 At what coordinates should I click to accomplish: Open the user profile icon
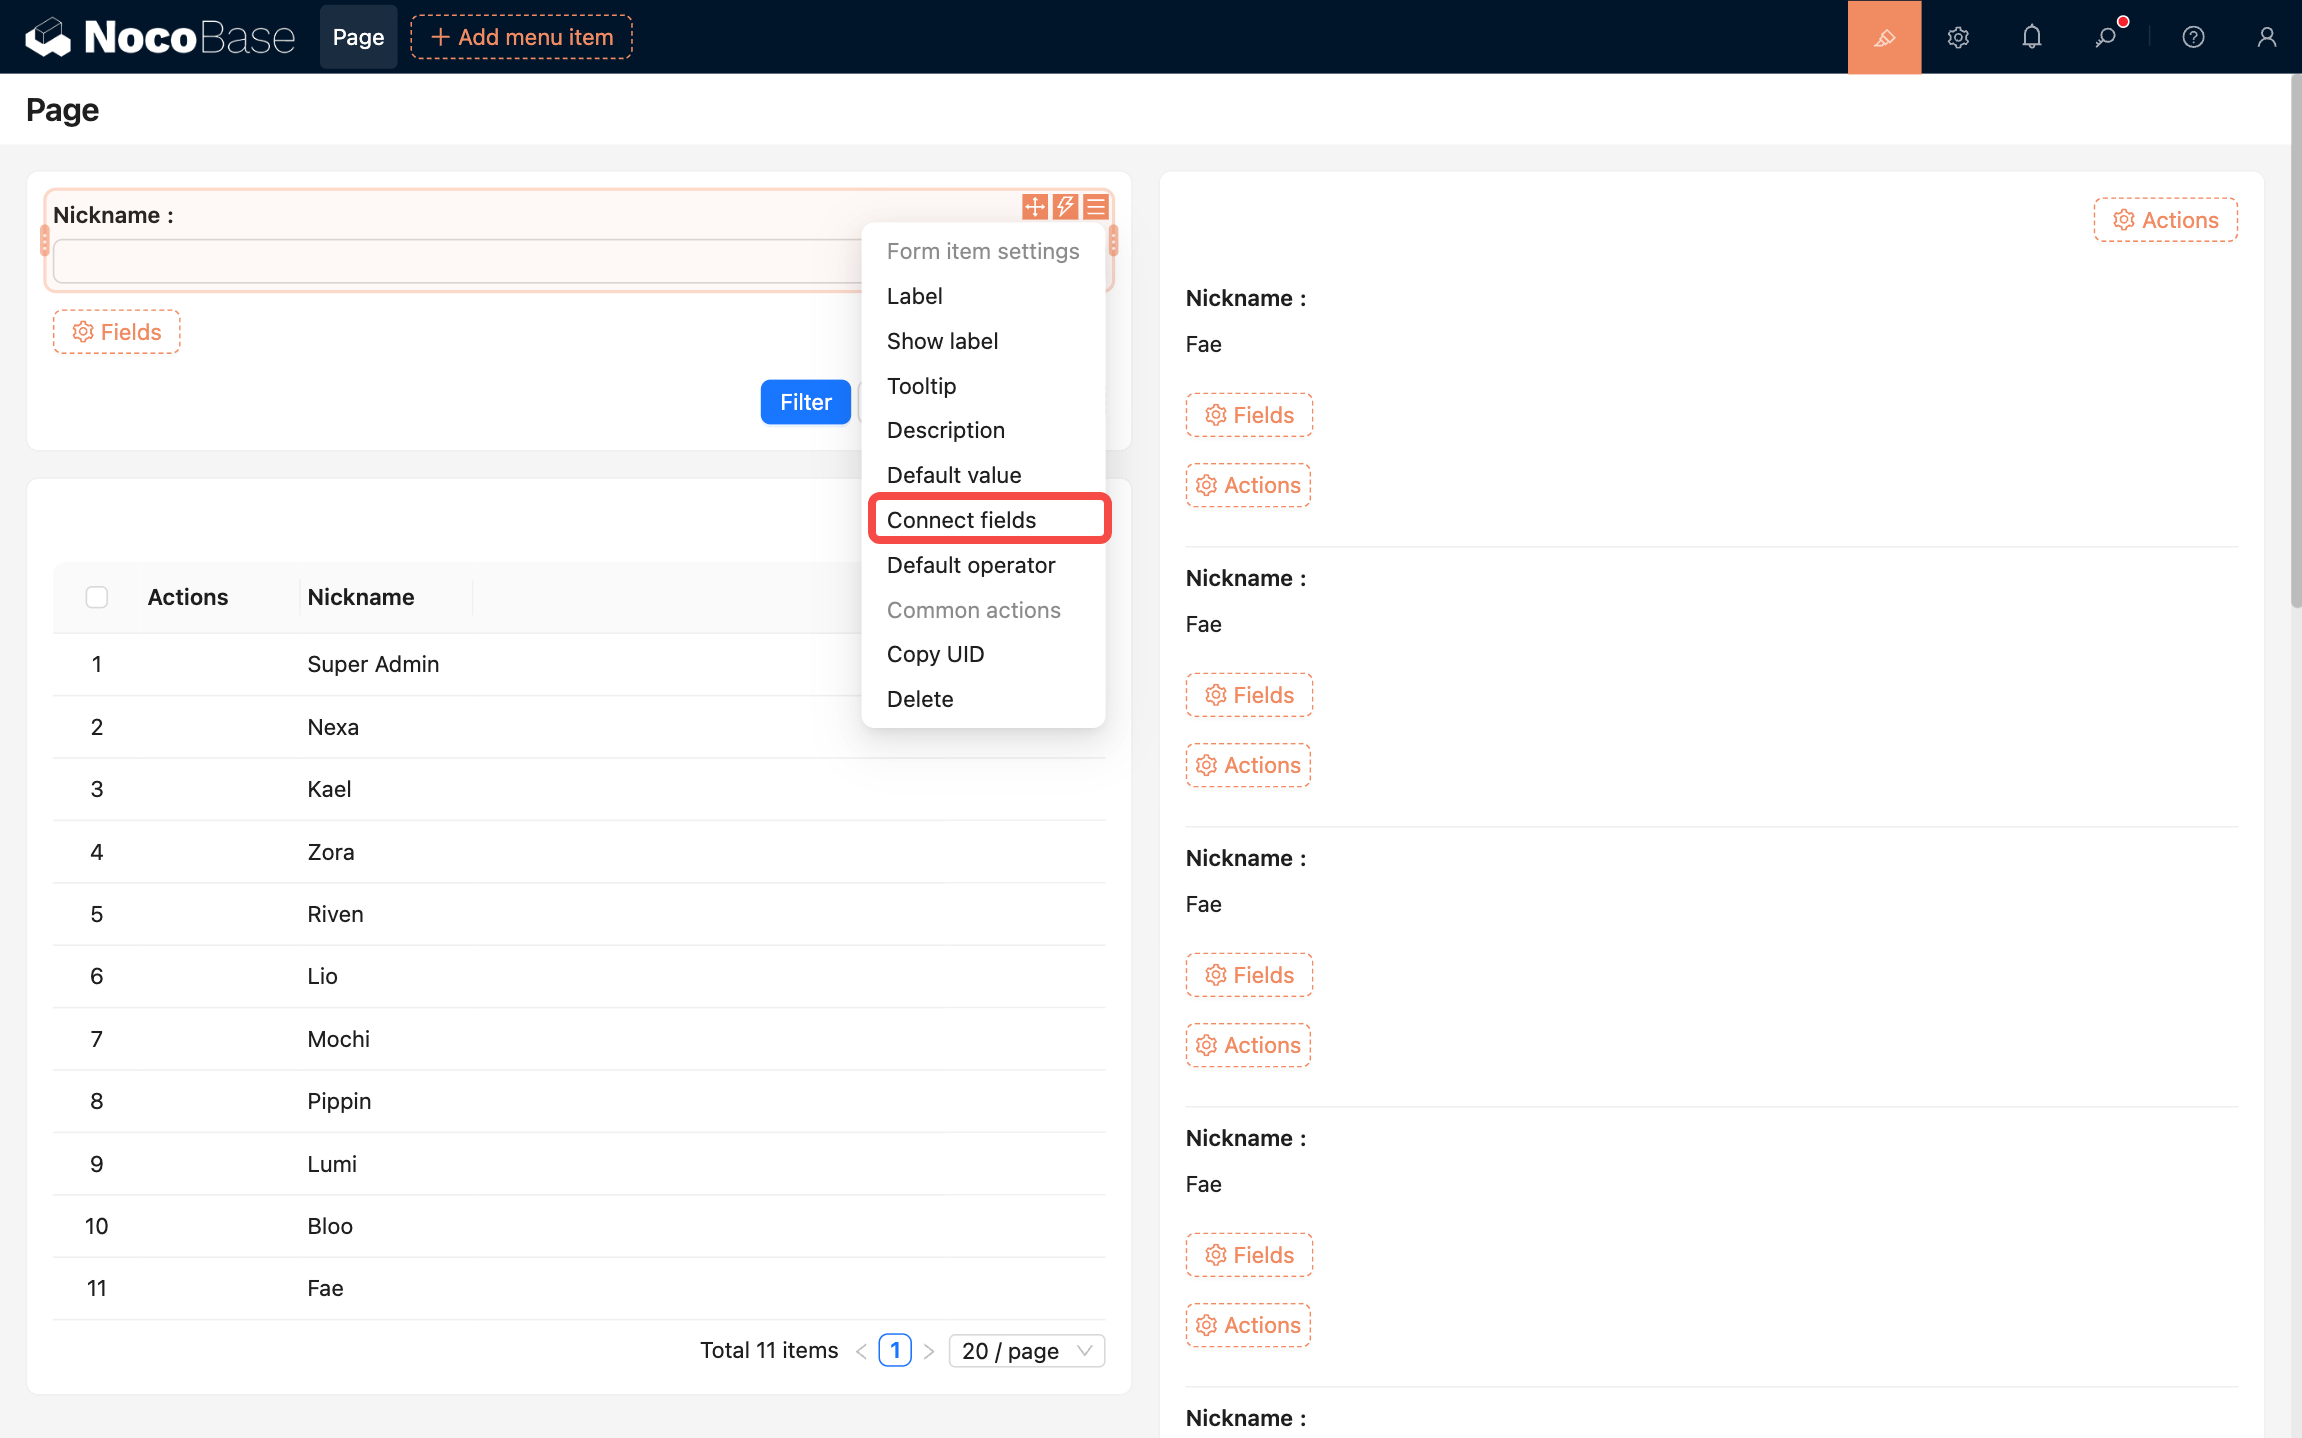pos(2266,37)
